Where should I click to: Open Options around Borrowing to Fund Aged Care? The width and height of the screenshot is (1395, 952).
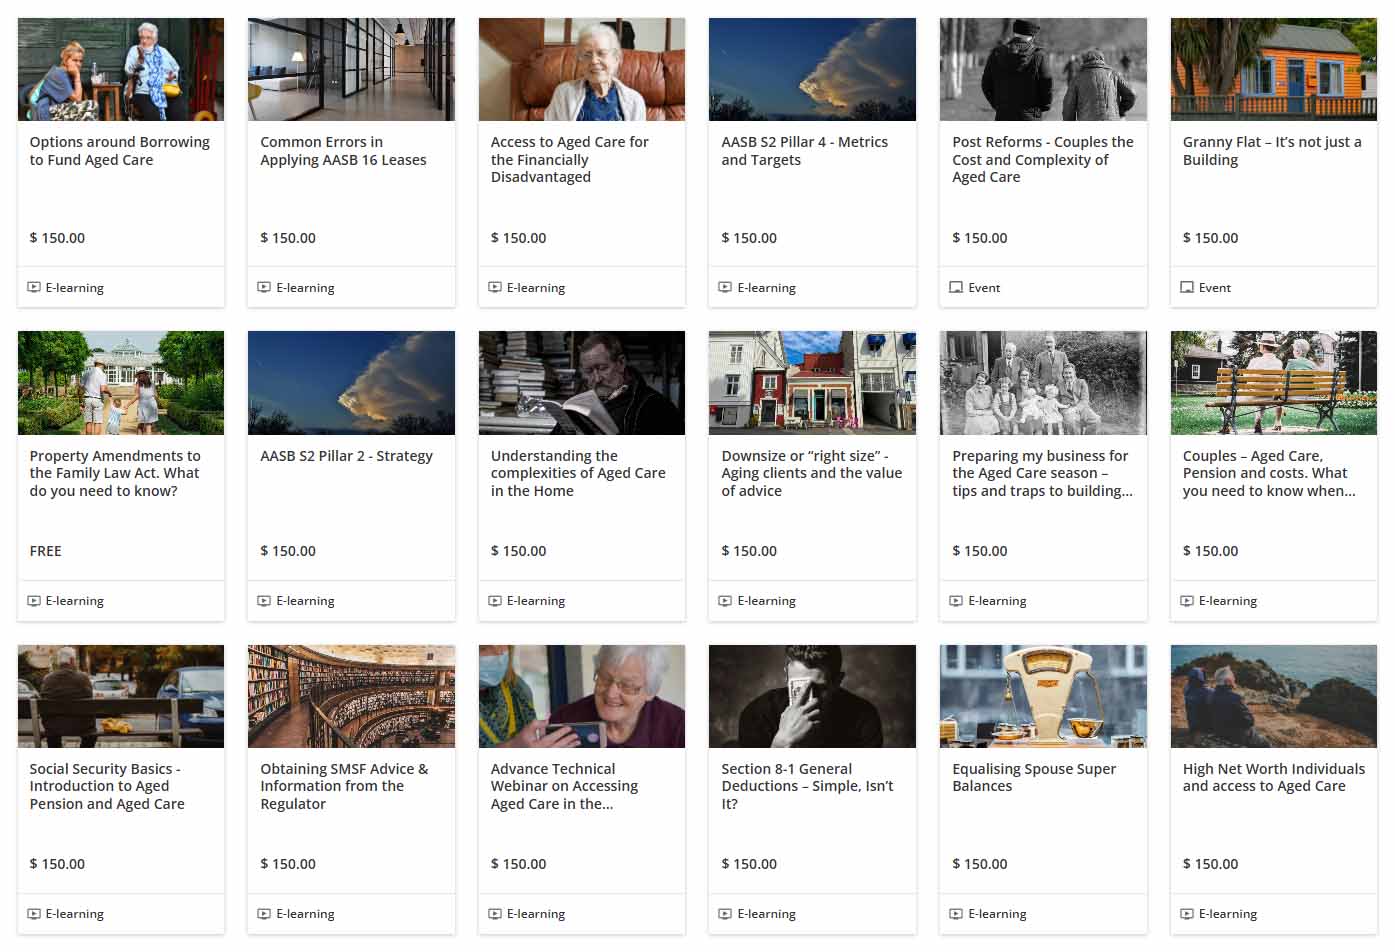pyautogui.click(x=120, y=151)
